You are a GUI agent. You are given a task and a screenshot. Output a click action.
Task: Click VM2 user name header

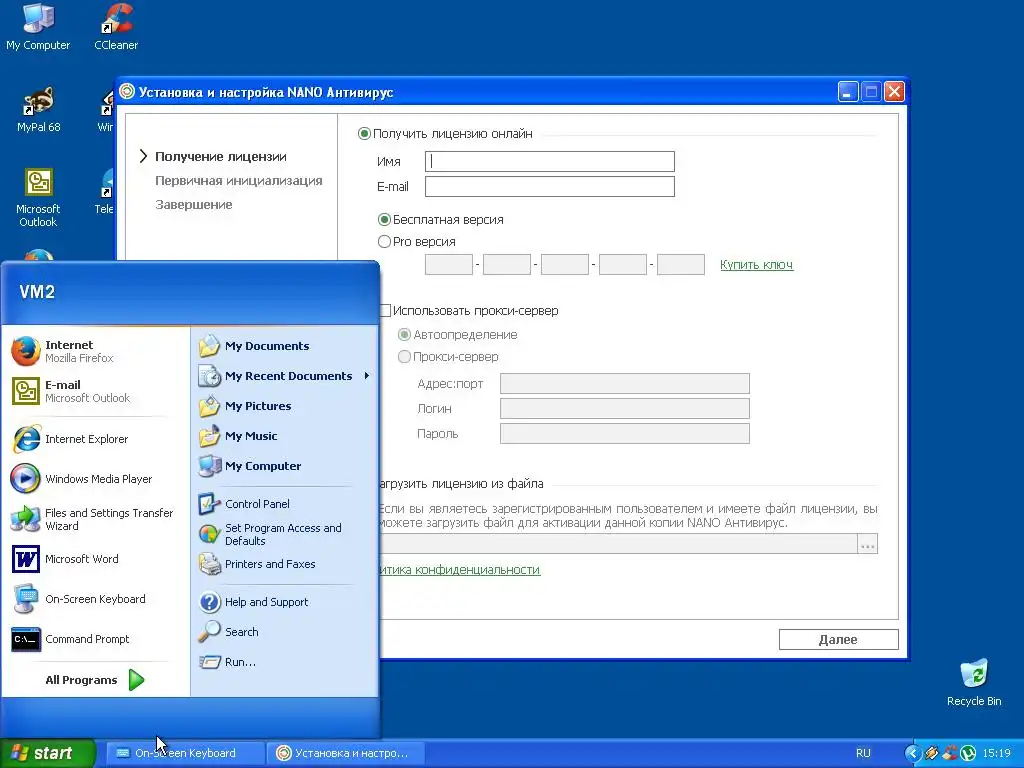[x=37, y=292]
